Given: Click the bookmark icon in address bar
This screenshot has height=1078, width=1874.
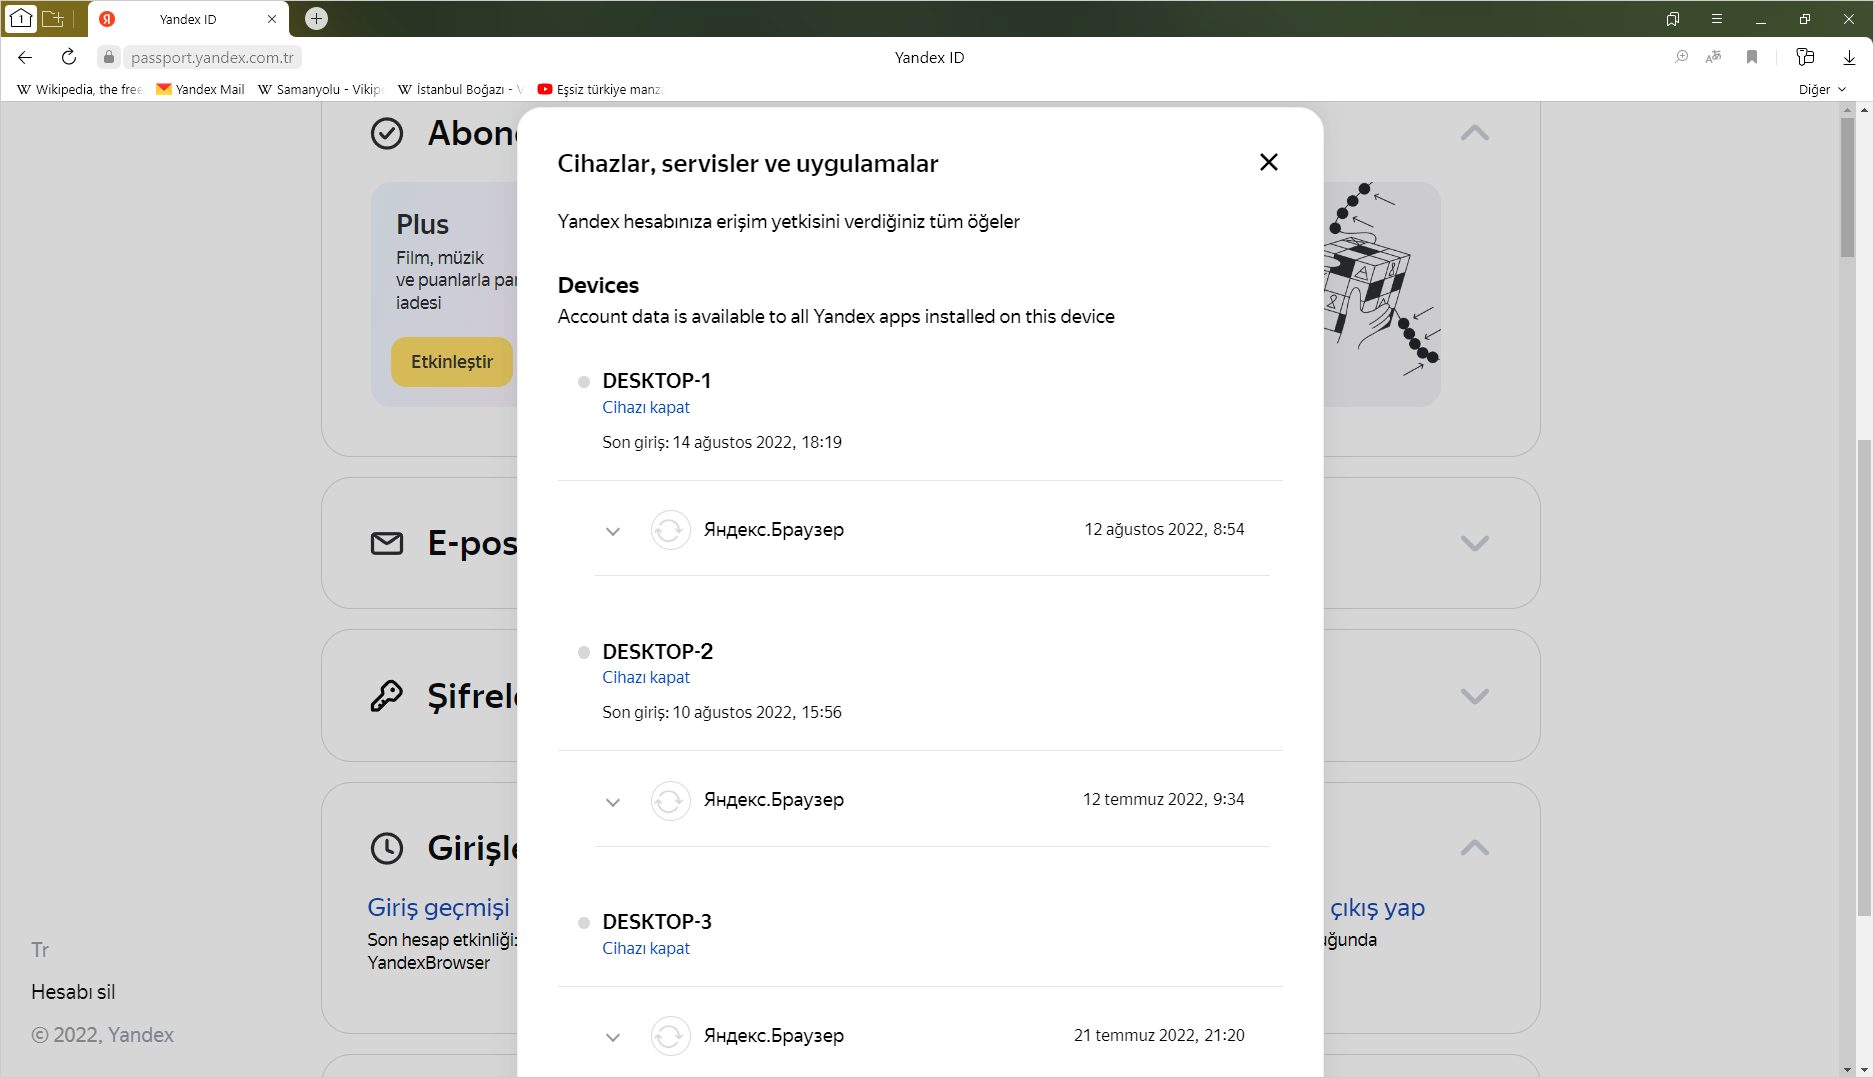Looking at the screenshot, I should click(1752, 57).
